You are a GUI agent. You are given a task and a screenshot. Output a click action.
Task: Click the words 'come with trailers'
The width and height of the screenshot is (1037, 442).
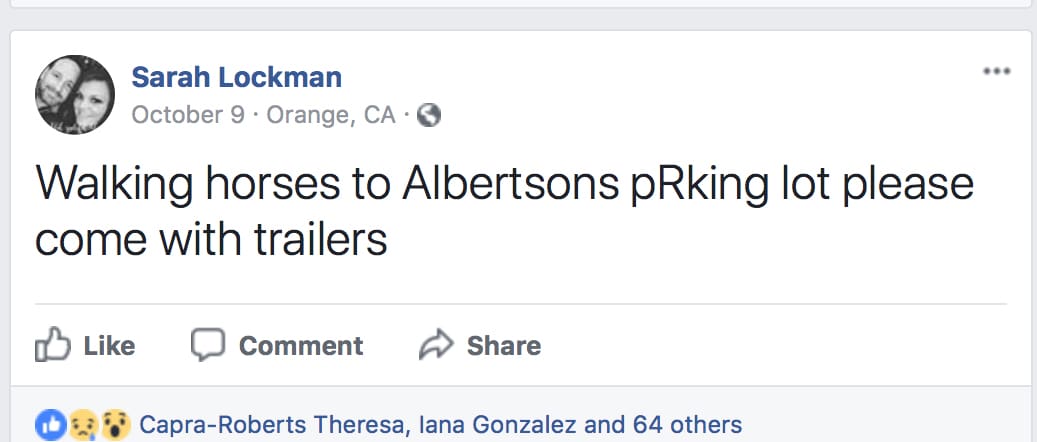click(x=210, y=240)
